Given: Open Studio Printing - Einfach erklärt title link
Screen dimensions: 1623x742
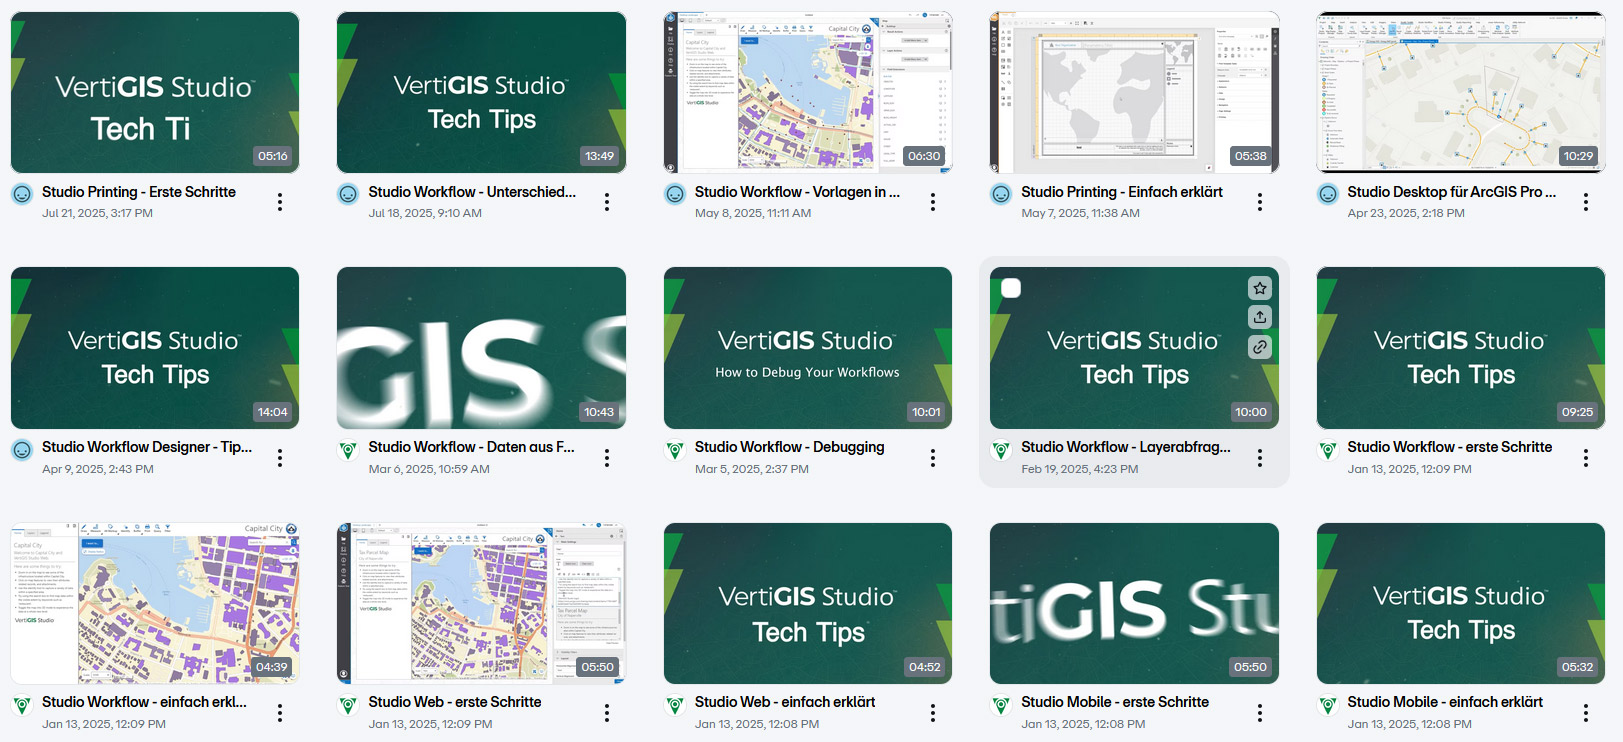Looking at the screenshot, I should [x=1122, y=192].
